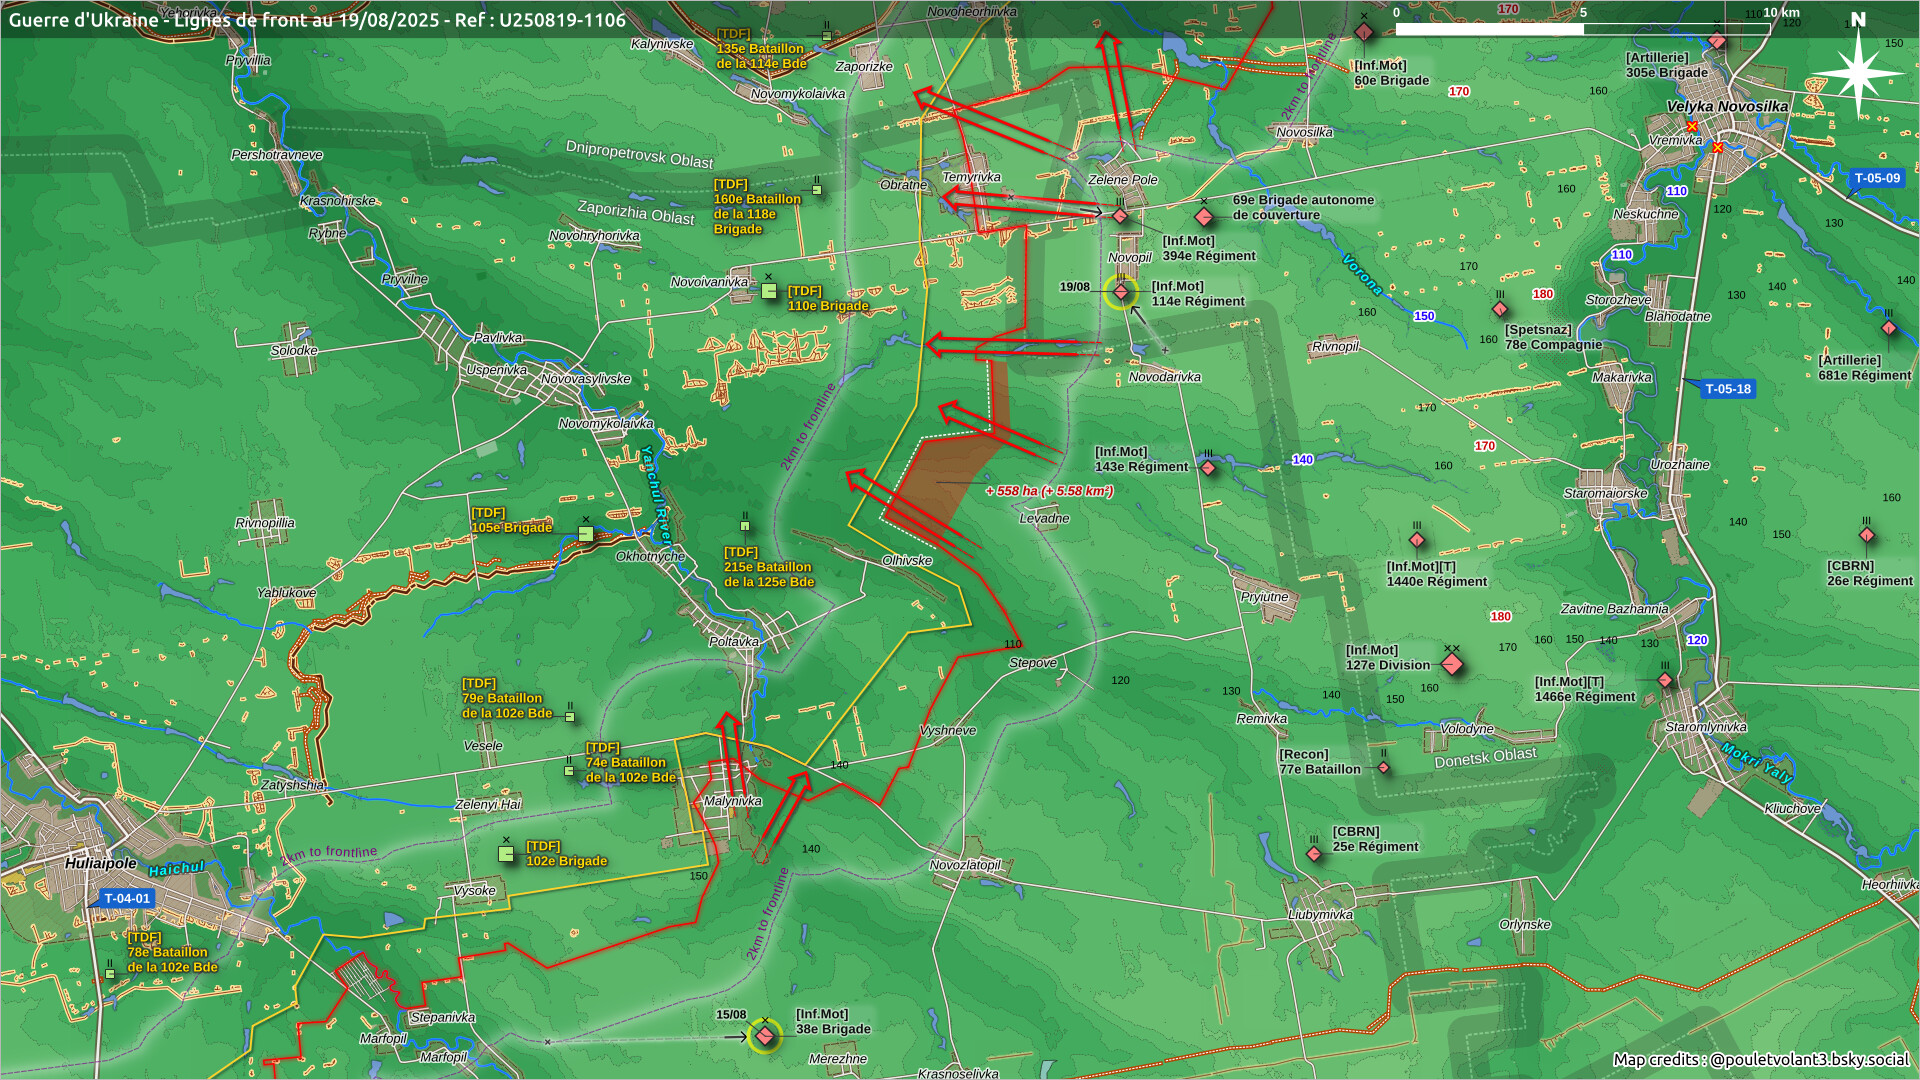Click the distance scale bar
Viewport: 1920px width, 1080px height.
[1582, 28]
